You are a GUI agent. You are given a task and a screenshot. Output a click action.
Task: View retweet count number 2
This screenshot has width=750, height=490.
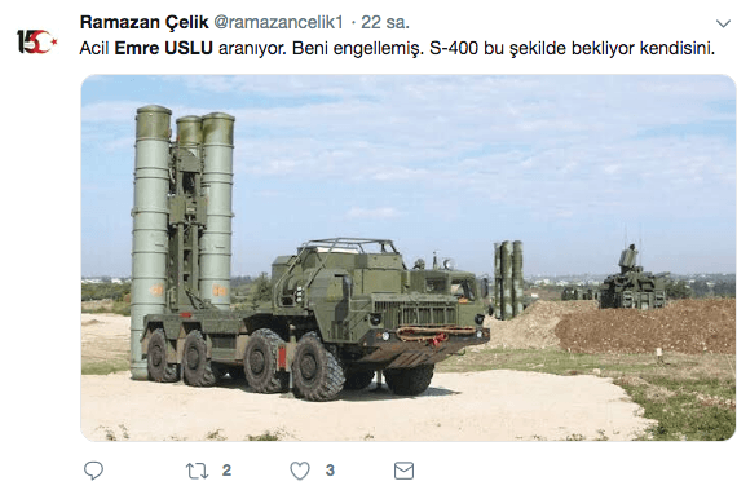[x=226, y=471]
